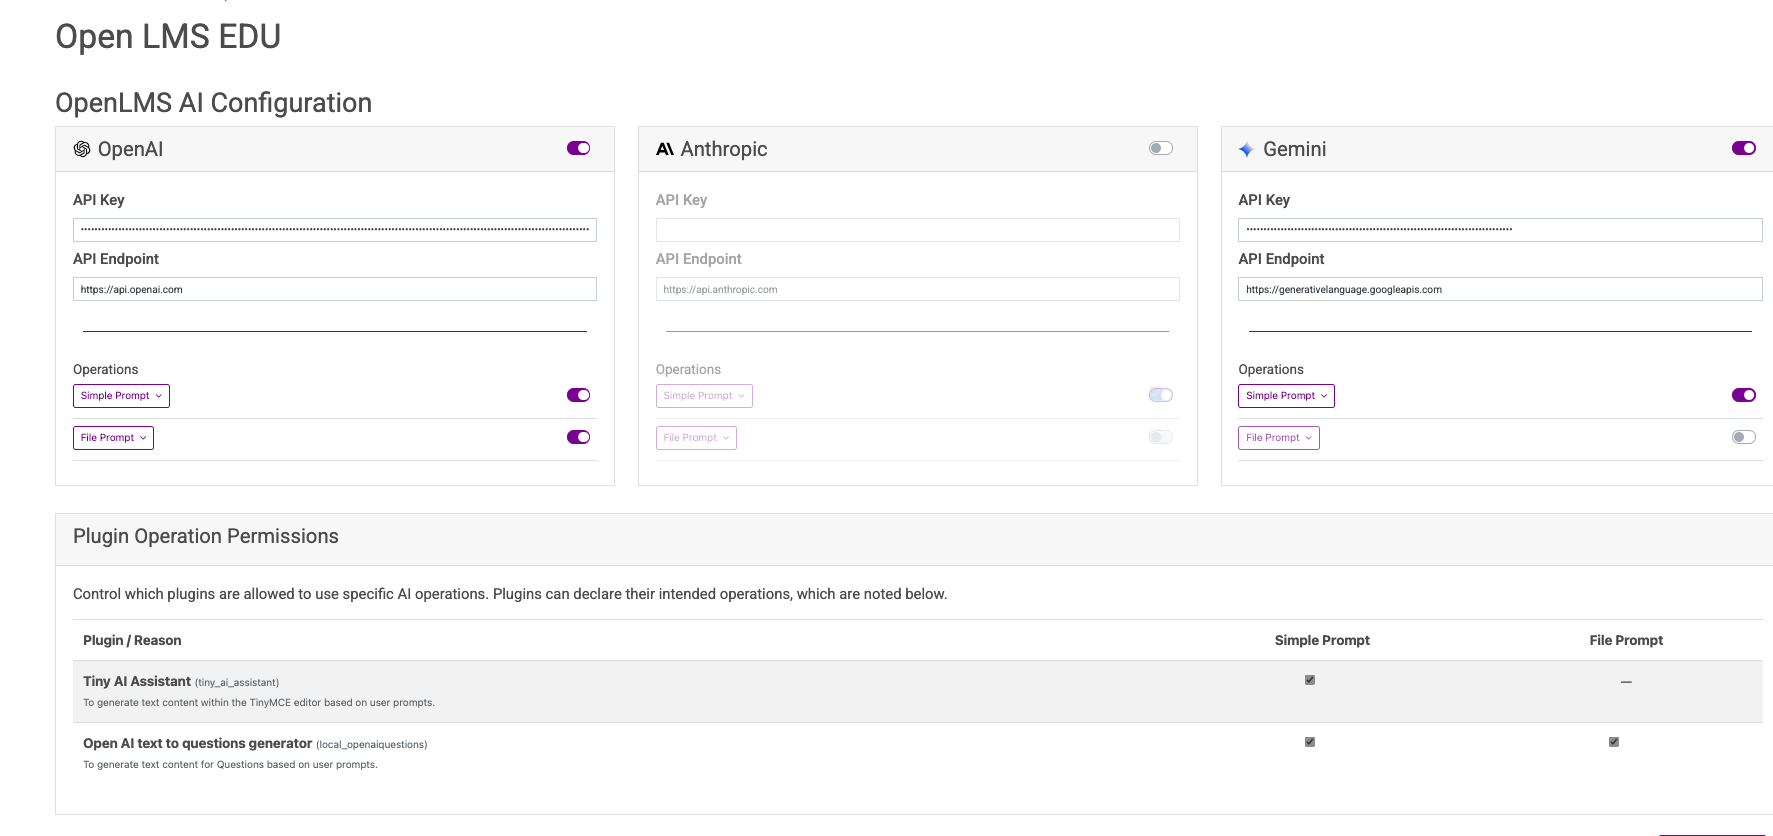This screenshot has height=836, width=1773.
Task: Click the Gemini panel title text
Action: [1294, 149]
